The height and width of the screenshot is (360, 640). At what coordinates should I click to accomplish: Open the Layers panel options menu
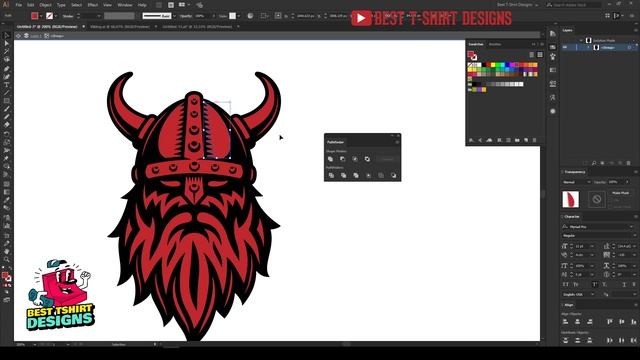(x=635, y=30)
